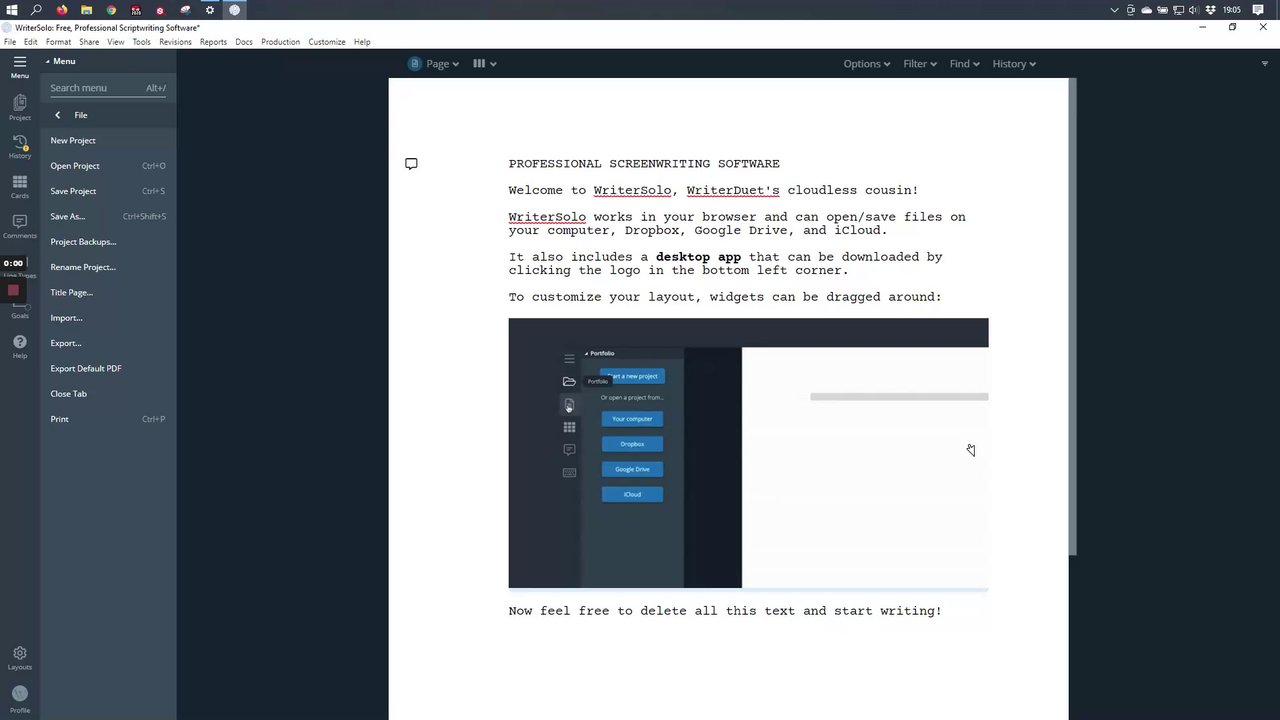The height and width of the screenshot is (720, 1280).
Task: Expand the Find dropdown
Action: (964, 64)
